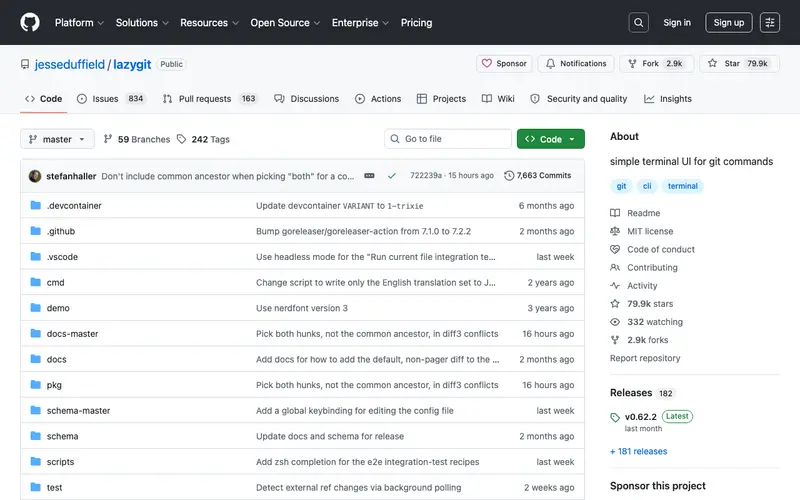Open the jesseduffield owner link
800x500 pixels.
click(x=69, y=64)
